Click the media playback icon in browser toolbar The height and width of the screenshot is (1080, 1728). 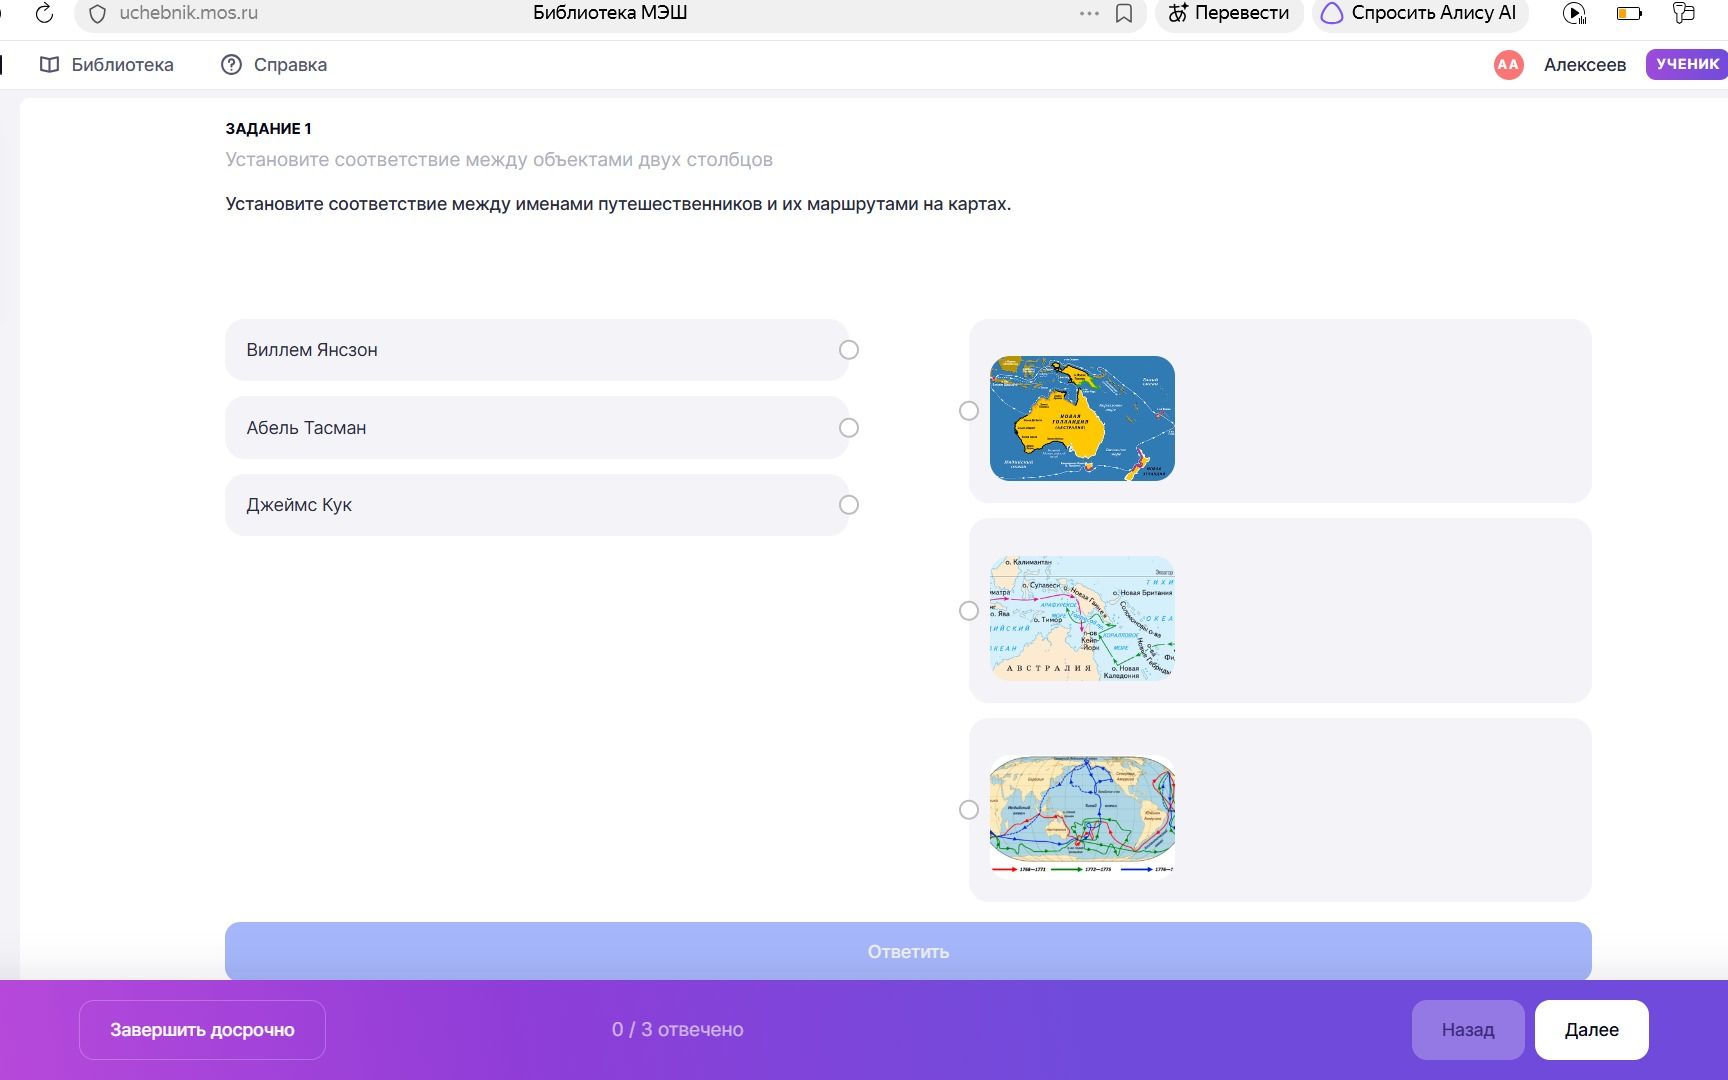[1574, 13]
